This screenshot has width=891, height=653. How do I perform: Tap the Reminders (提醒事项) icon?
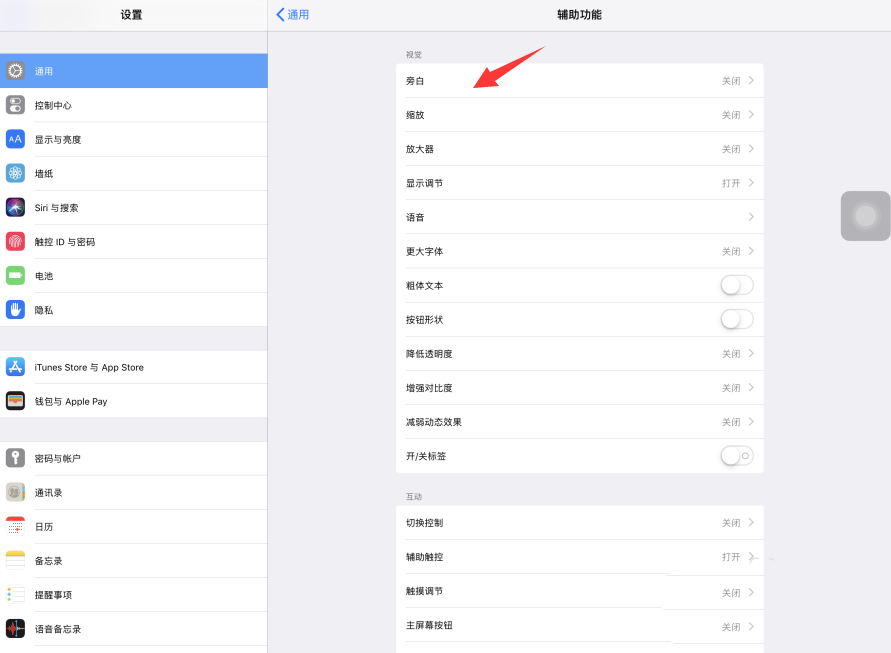pos(15,594)
